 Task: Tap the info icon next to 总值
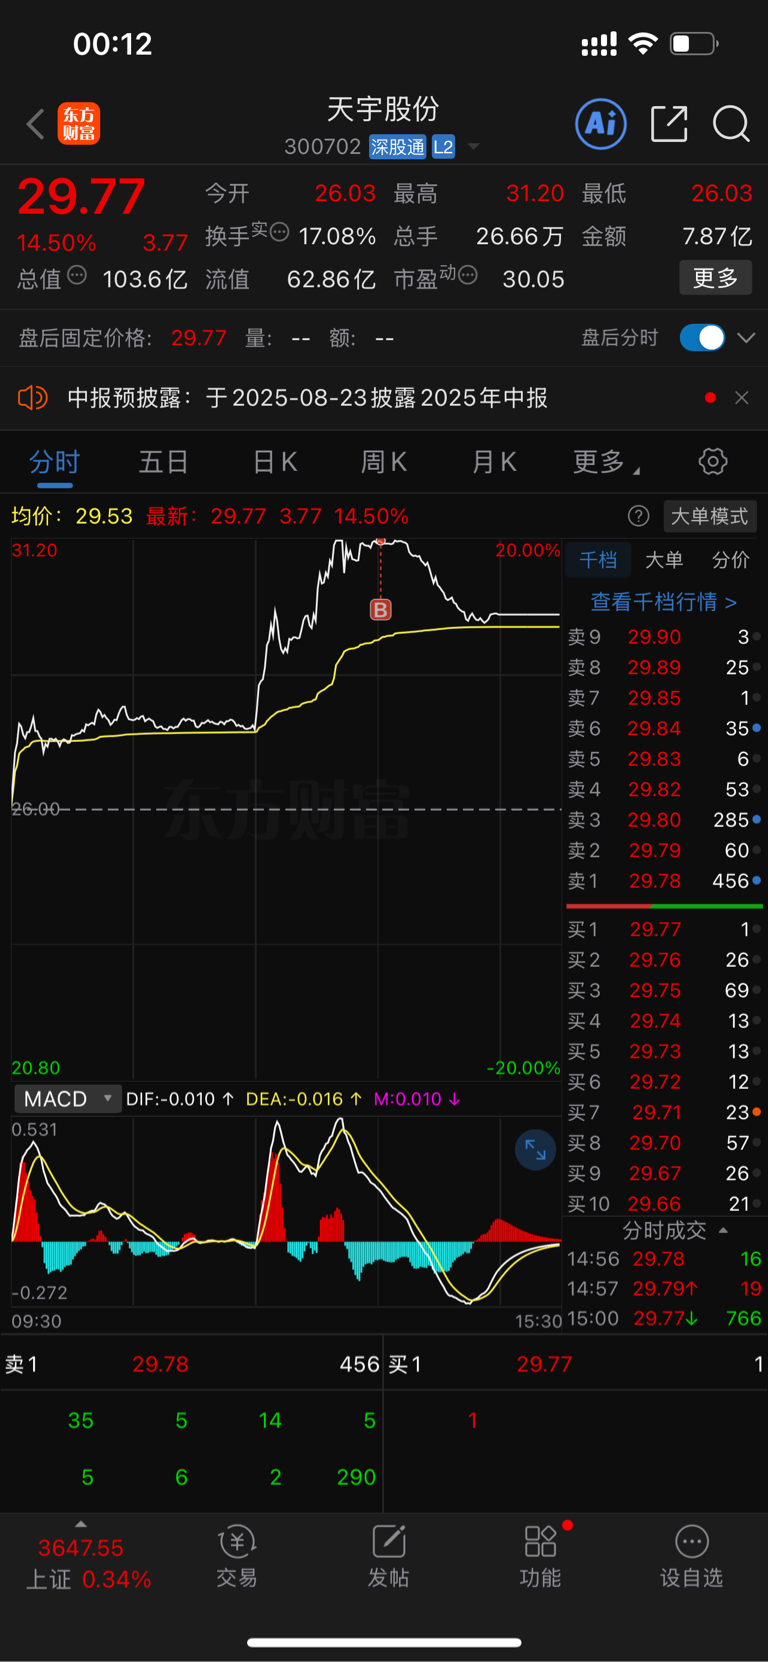pos(76,275)
